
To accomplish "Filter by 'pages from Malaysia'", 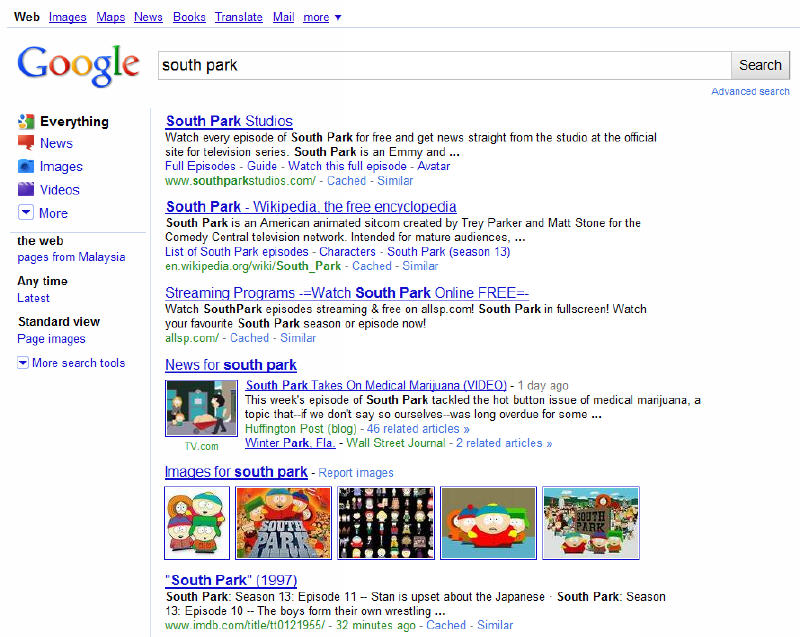I will click(71, 257).
